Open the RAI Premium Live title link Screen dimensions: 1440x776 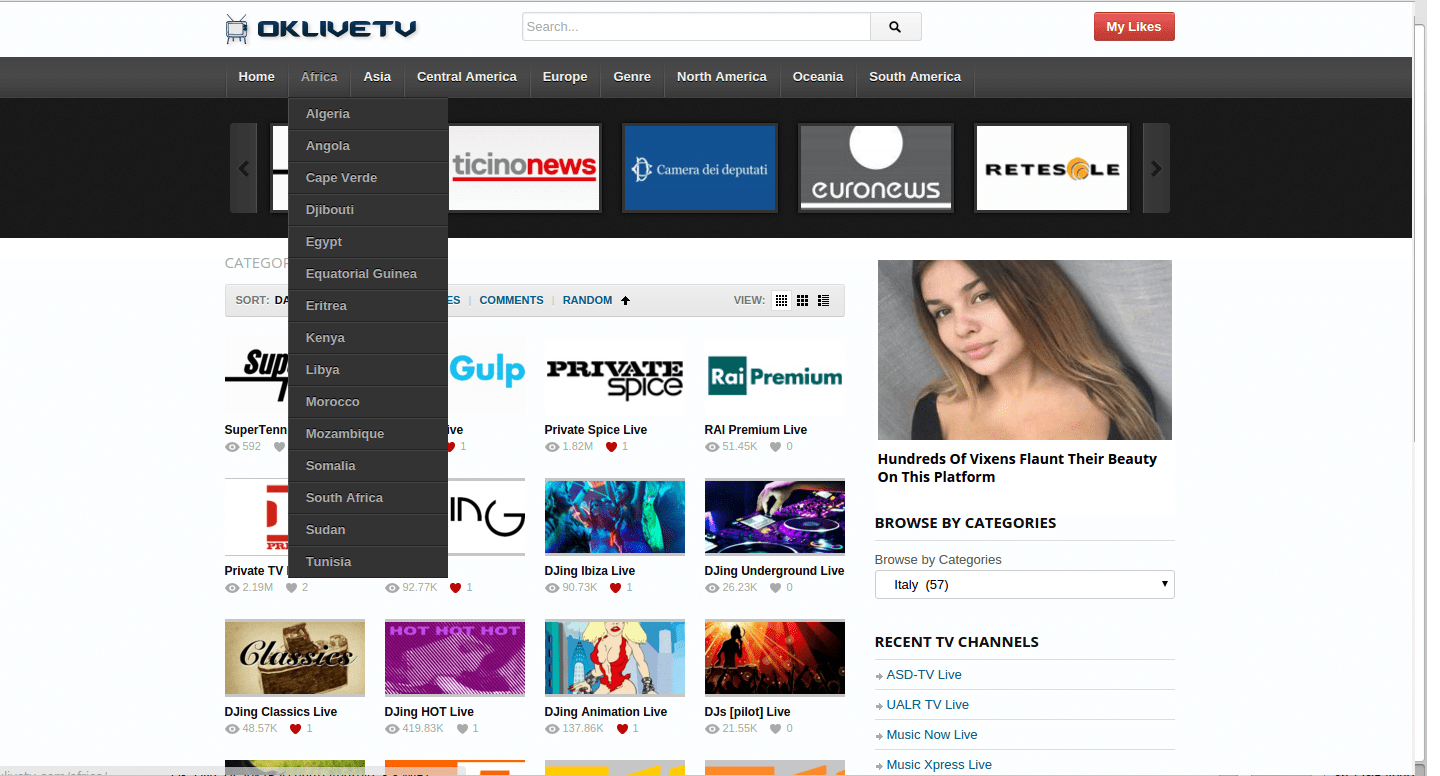(755, 430)
